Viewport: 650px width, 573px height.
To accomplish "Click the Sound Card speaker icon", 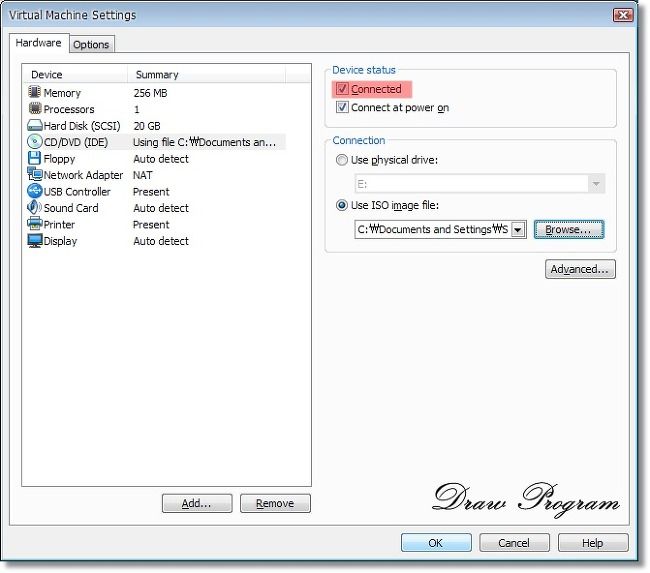I will tap(34, 207).
